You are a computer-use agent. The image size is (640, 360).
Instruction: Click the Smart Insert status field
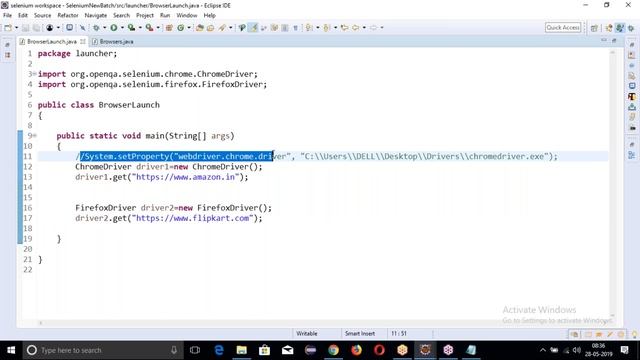[x=360, y=333]
